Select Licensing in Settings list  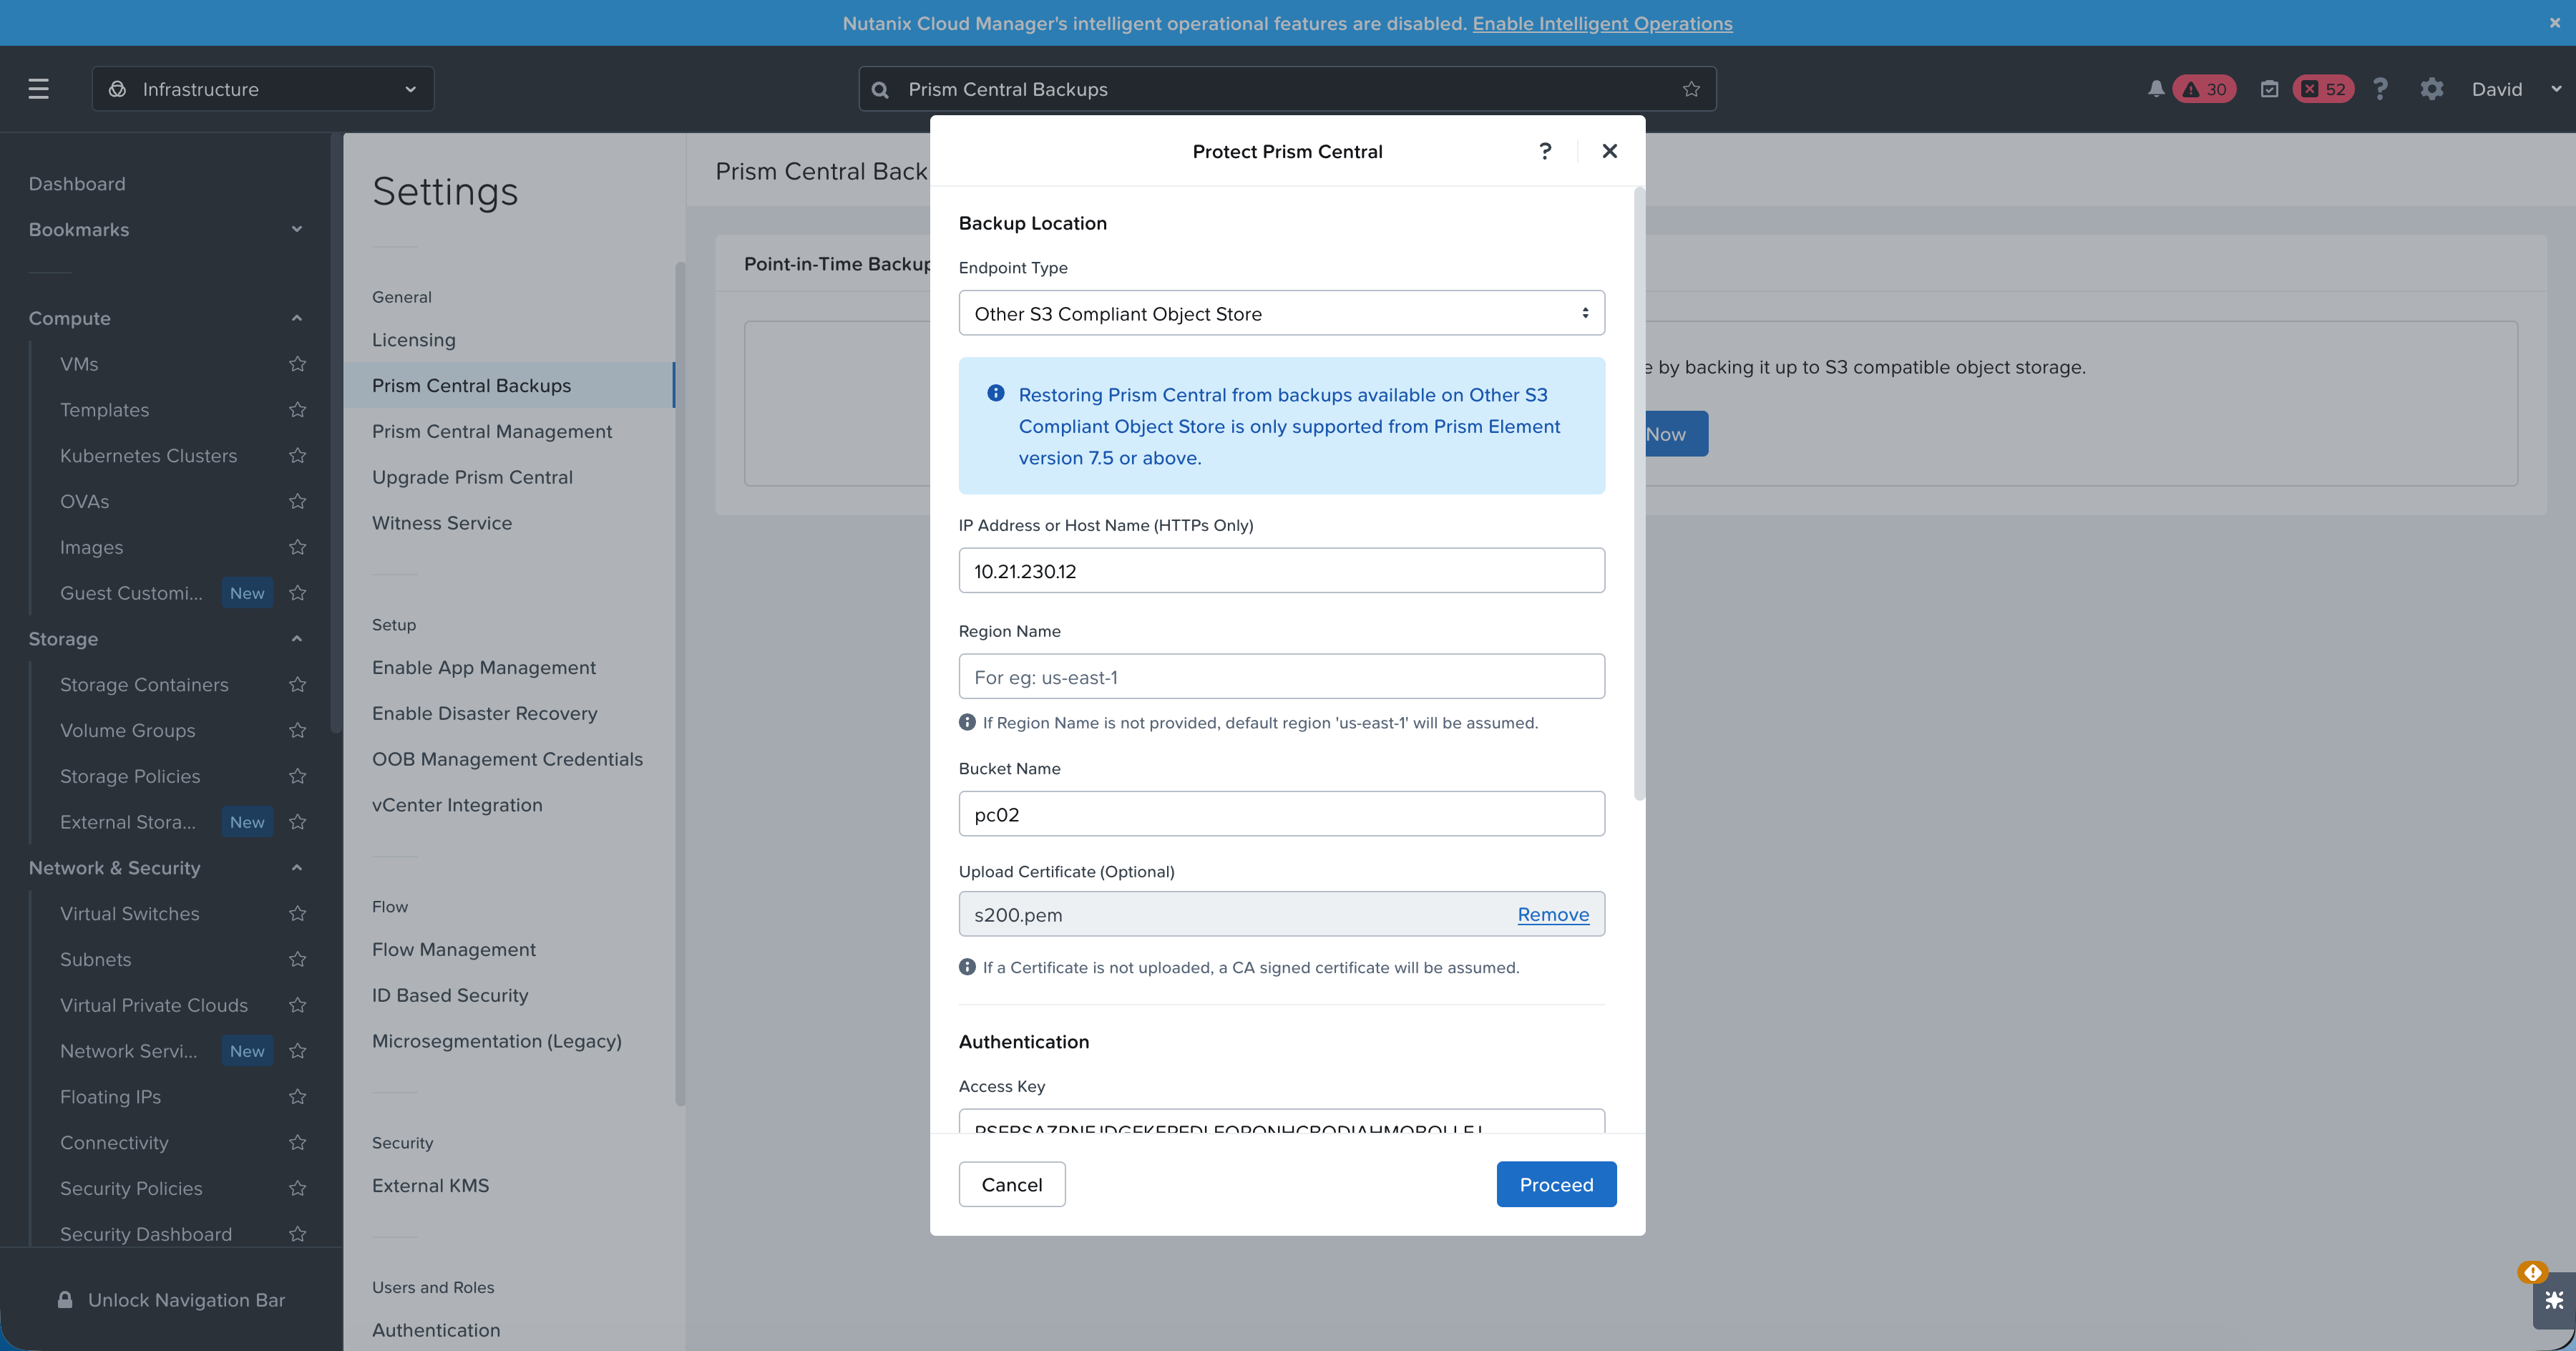point(413,340)
